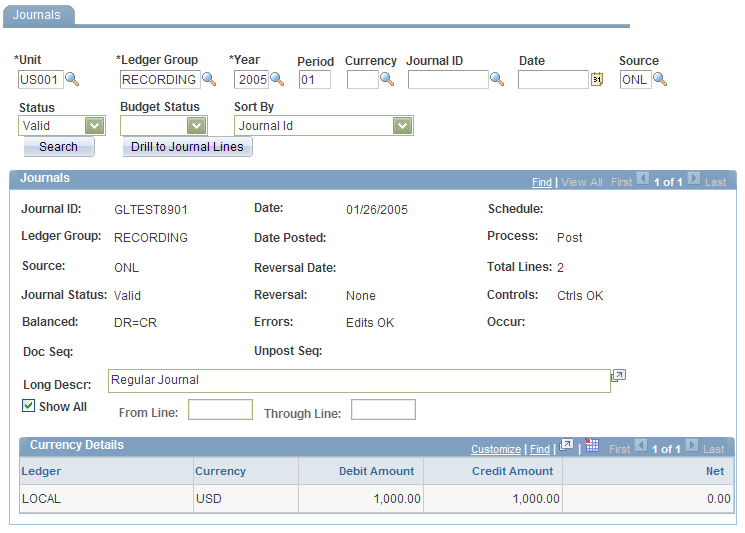Focus the Source input field
The image size is (745, 533).
coord(636,79)
